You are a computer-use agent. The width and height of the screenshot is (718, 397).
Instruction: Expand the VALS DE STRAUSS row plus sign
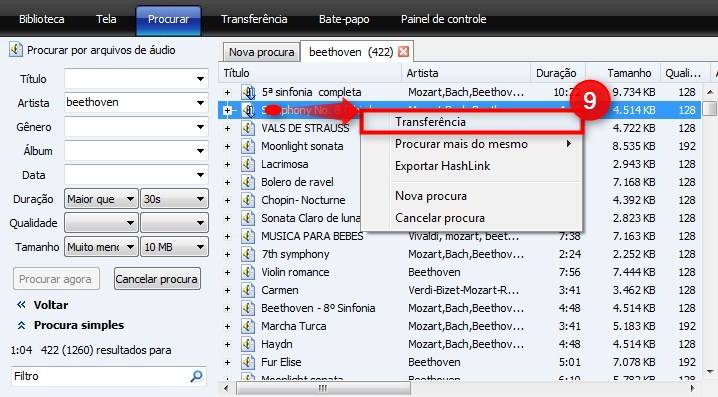[228, 128]
